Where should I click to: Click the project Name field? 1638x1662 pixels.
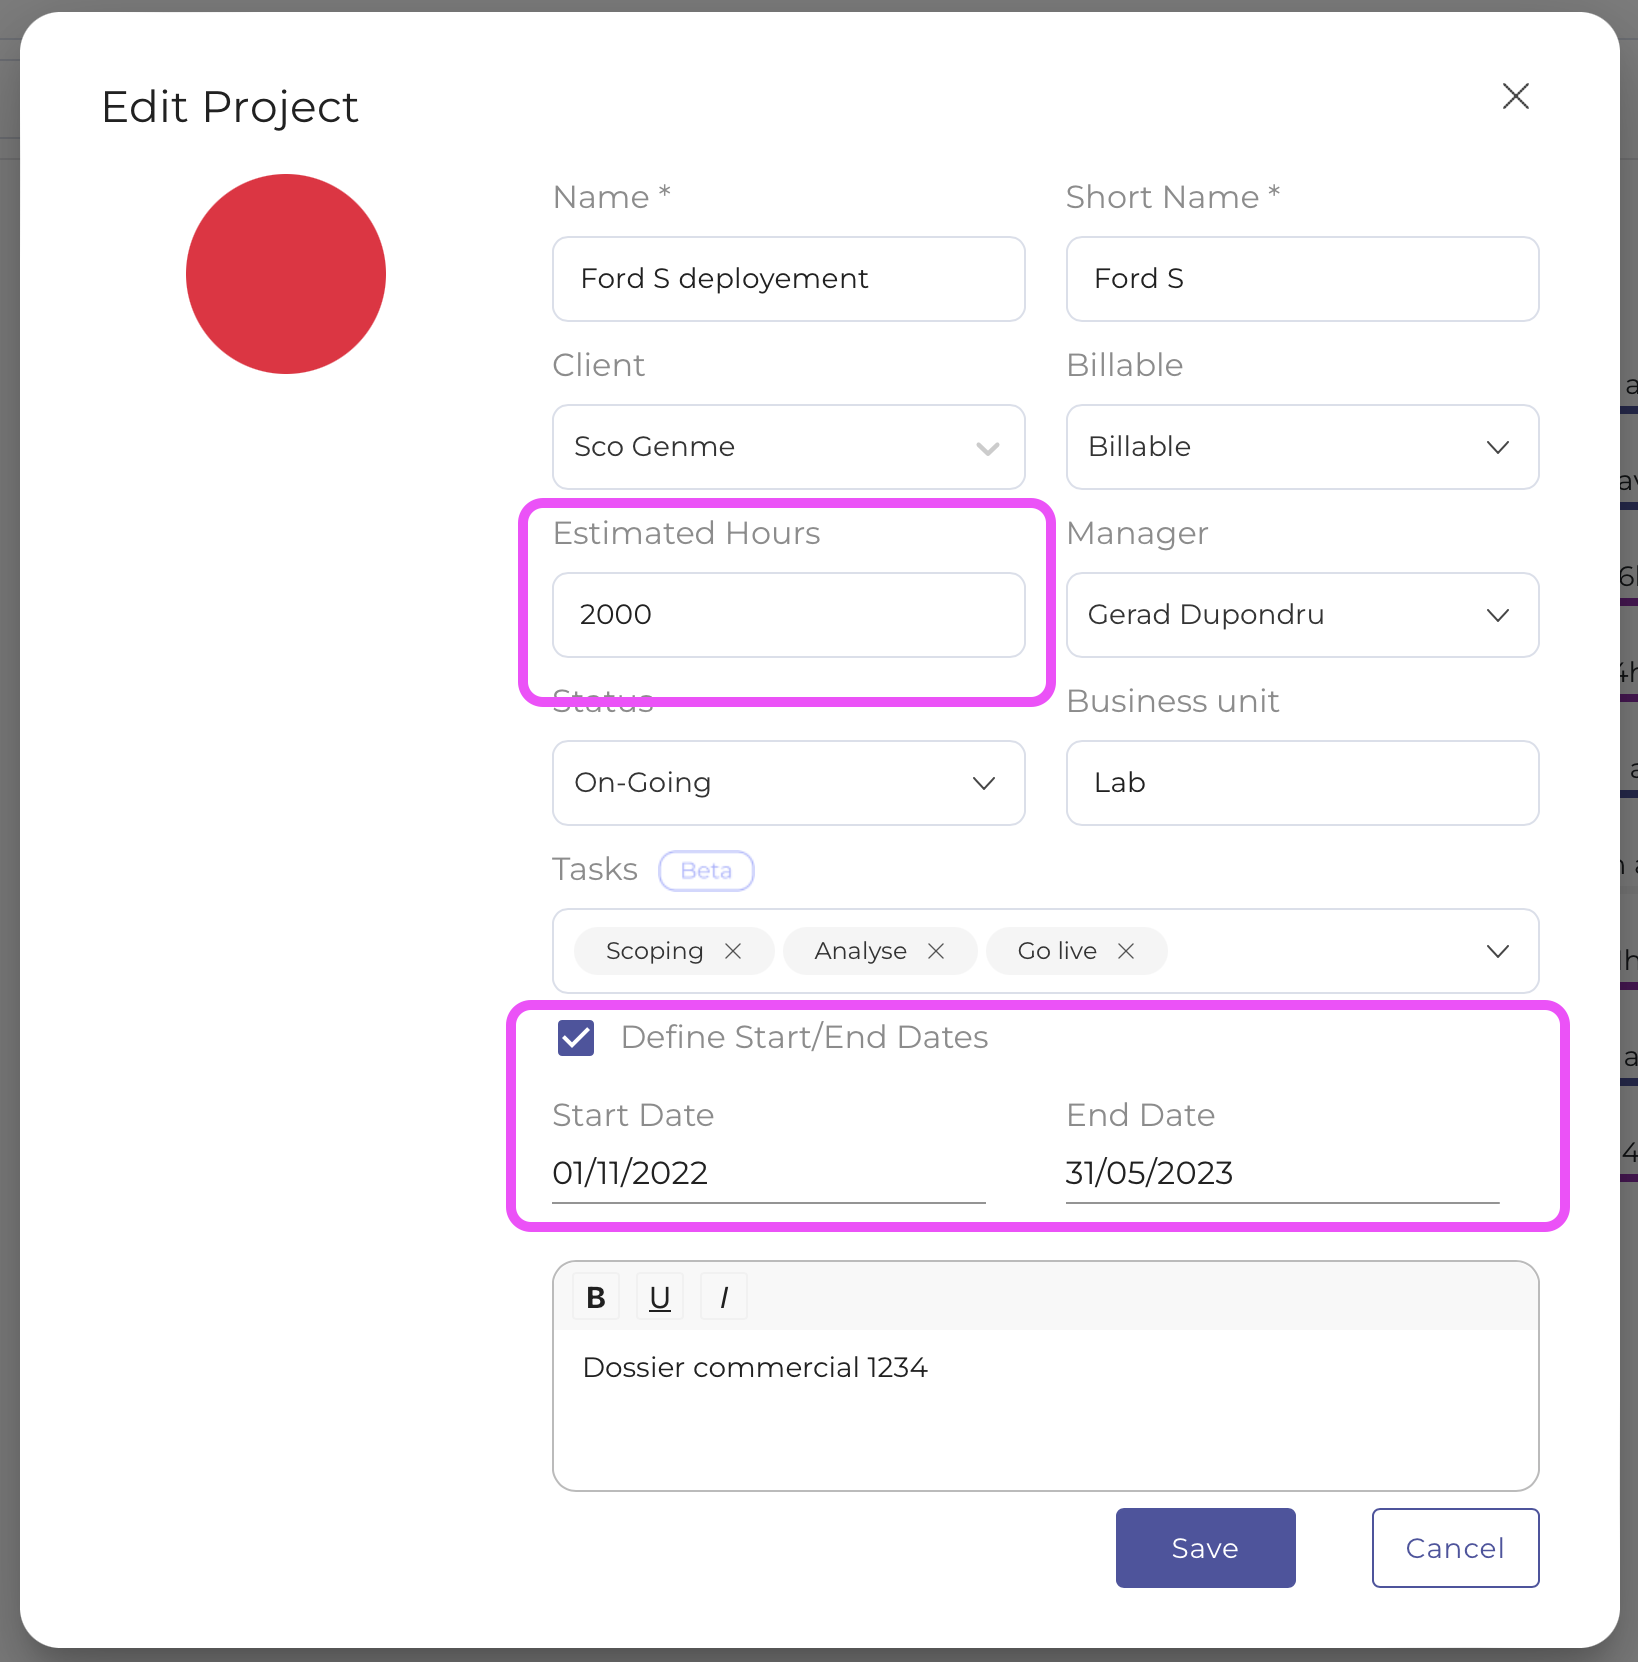tap(788, 279)
